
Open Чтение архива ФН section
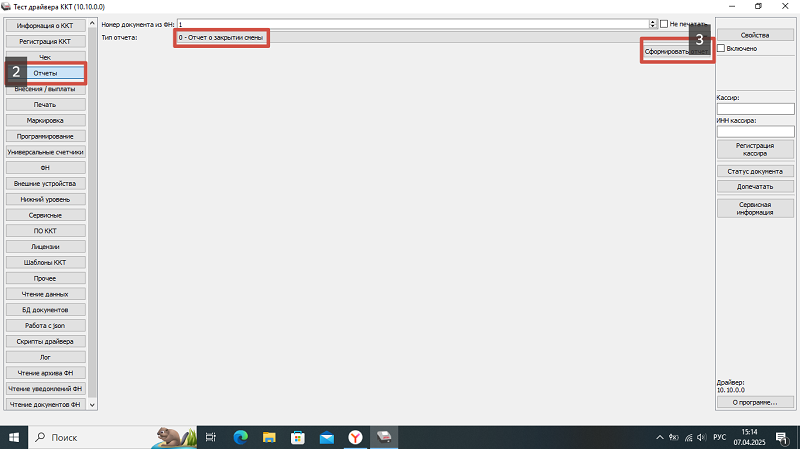[x=45, y=373]
